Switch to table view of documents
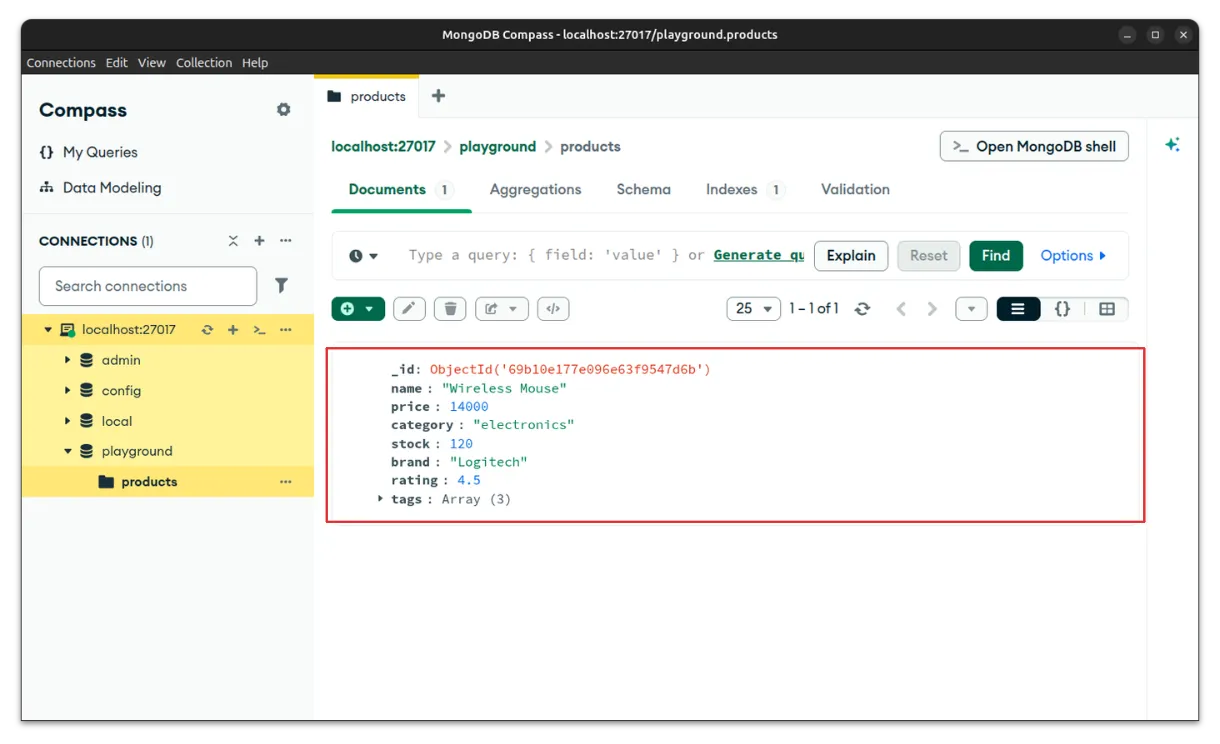 (1106, 309)
